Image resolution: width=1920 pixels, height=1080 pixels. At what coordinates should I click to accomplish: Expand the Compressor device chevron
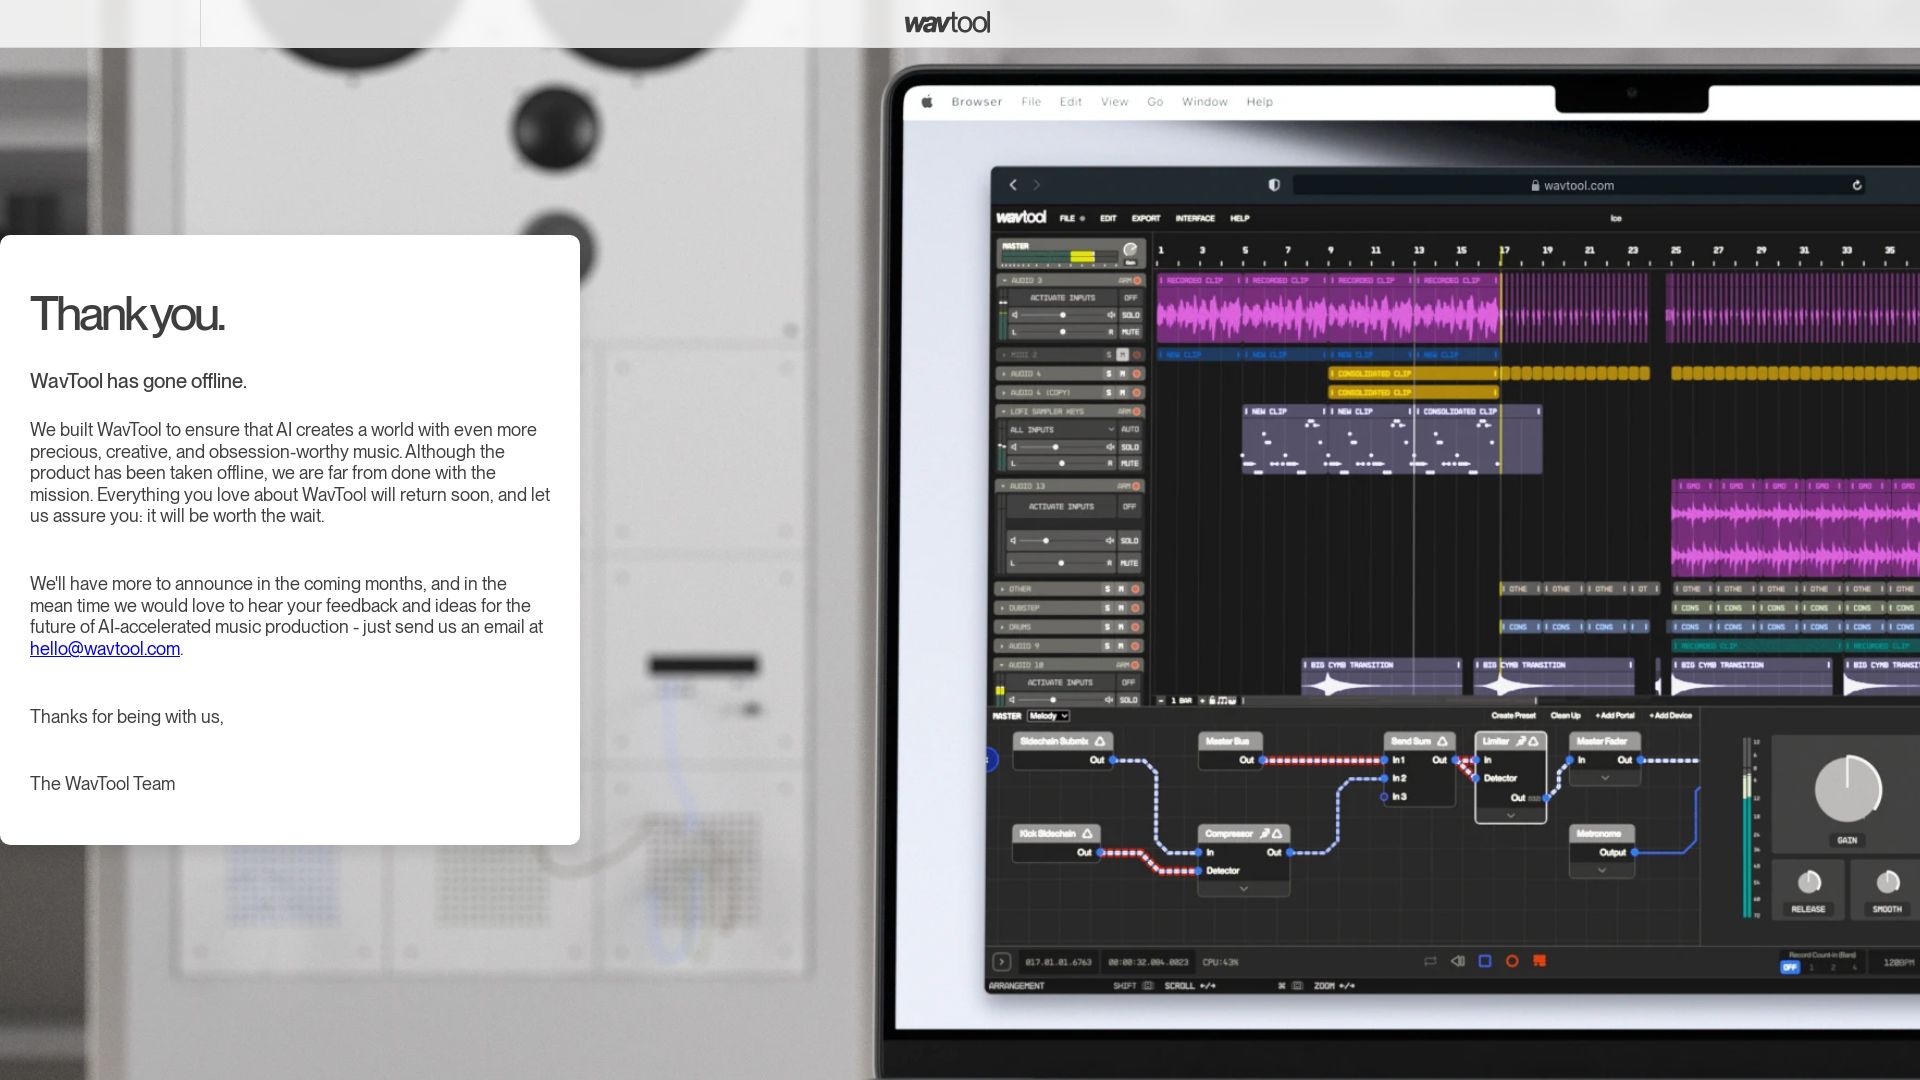click(1243, 888)
